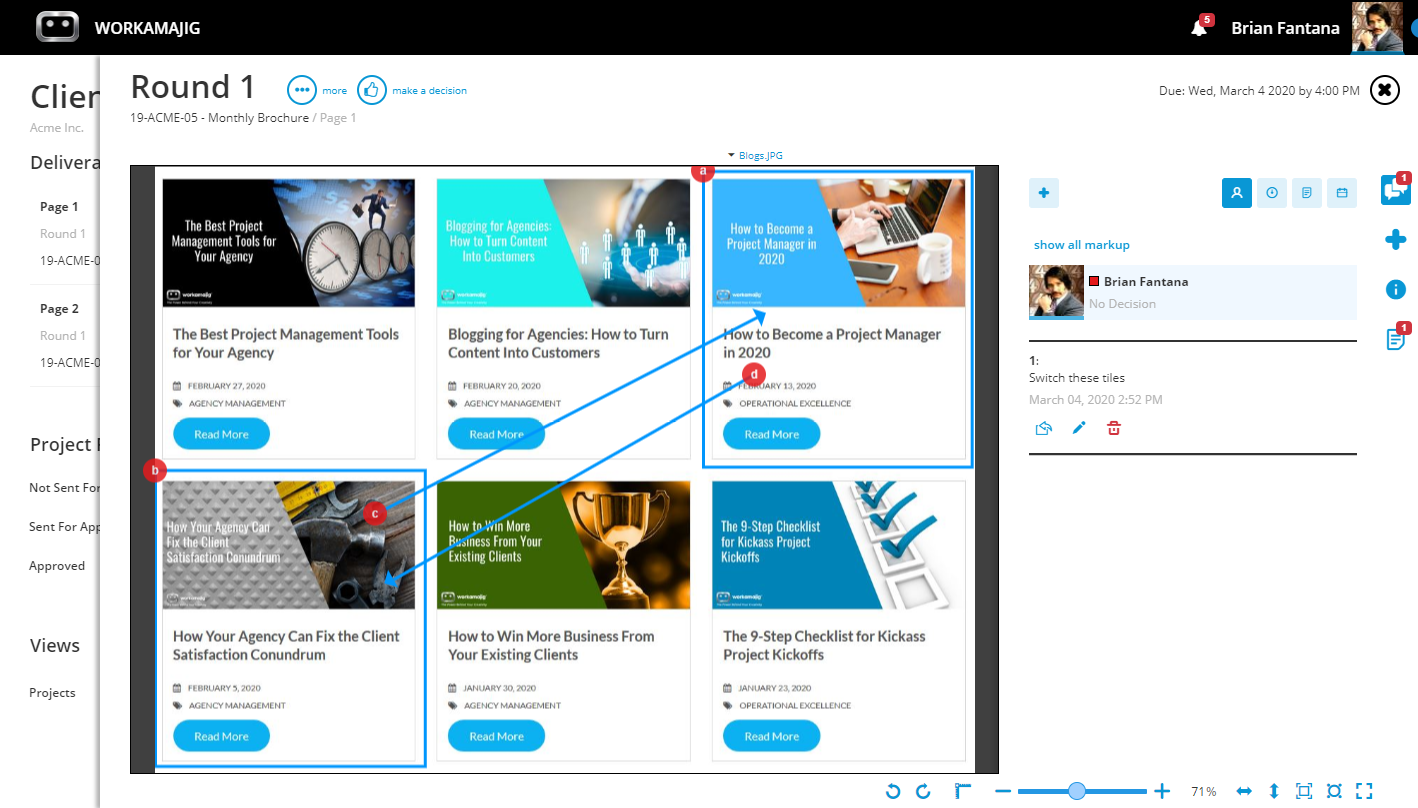This screenshot has width=1418, height=808.
Task: Toggle the ruler tool
Action: click(963, 791)
